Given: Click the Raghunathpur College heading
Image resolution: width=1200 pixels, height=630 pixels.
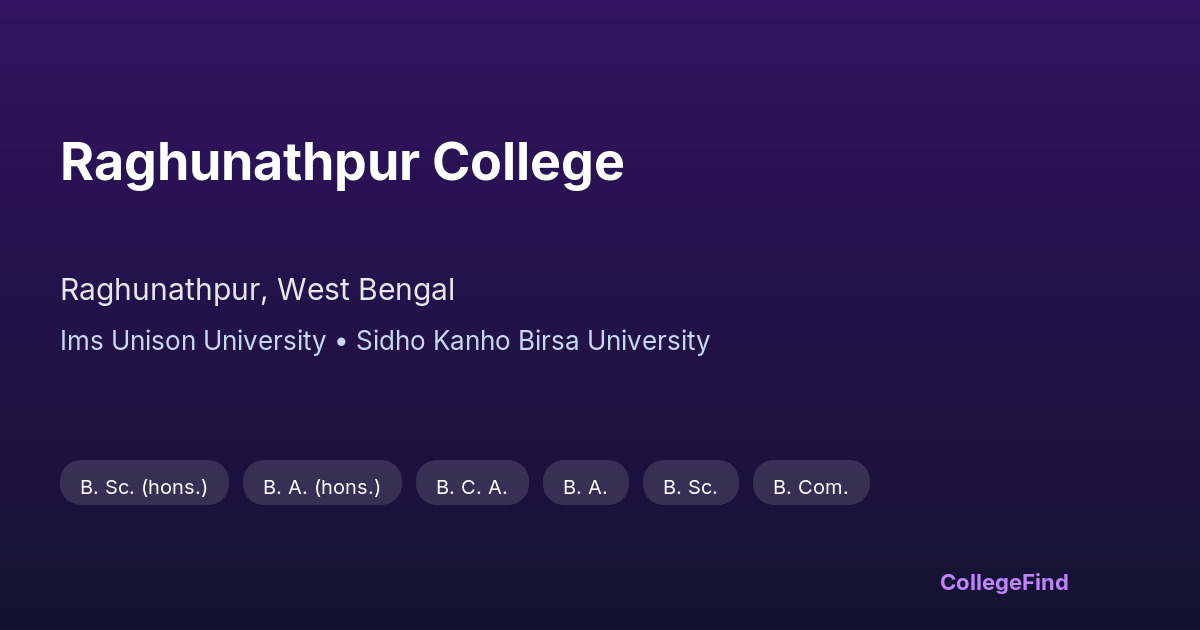Looking at the screenshot, I should [342, 162].
